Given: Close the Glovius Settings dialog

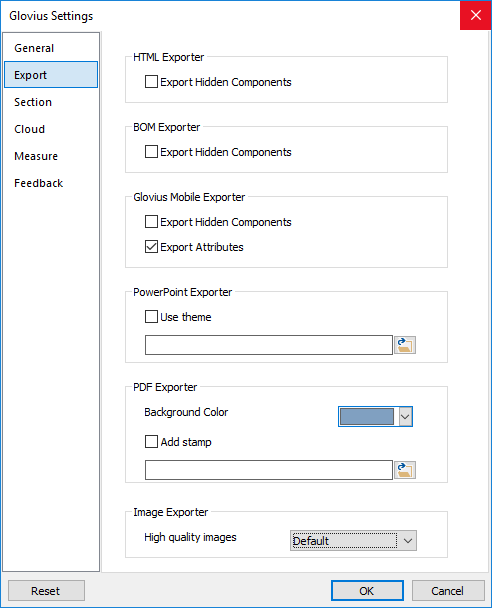Looking at the screenshot, I should click(475, 15).
